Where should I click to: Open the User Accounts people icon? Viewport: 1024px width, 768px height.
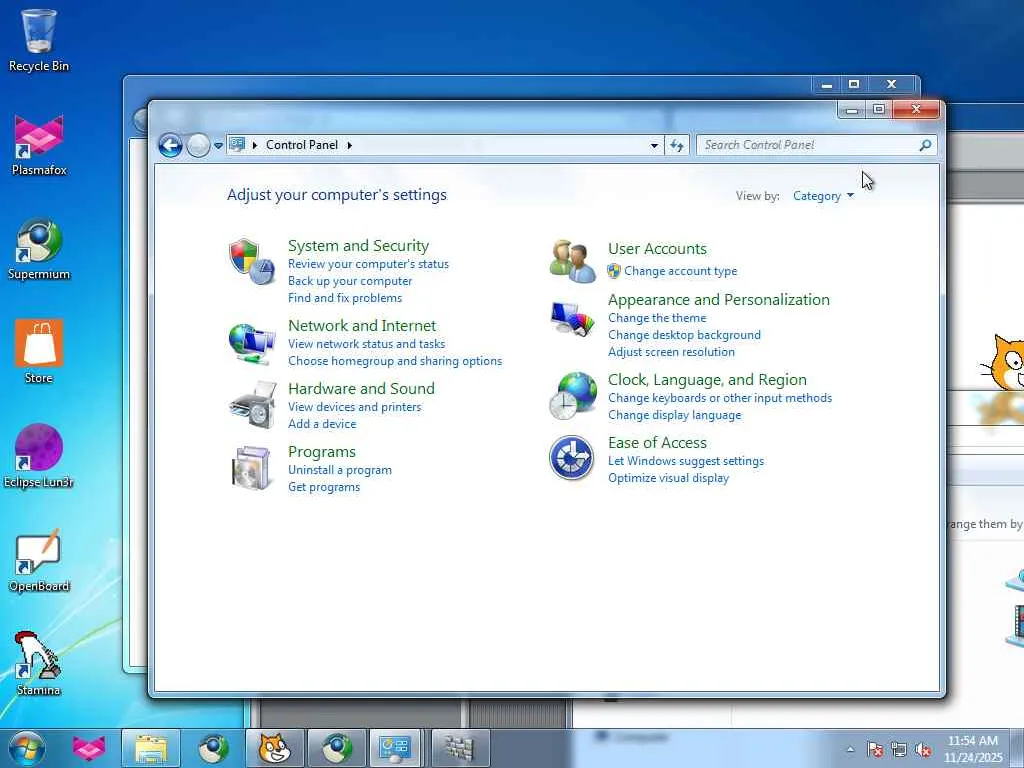(x=572, y=261)
